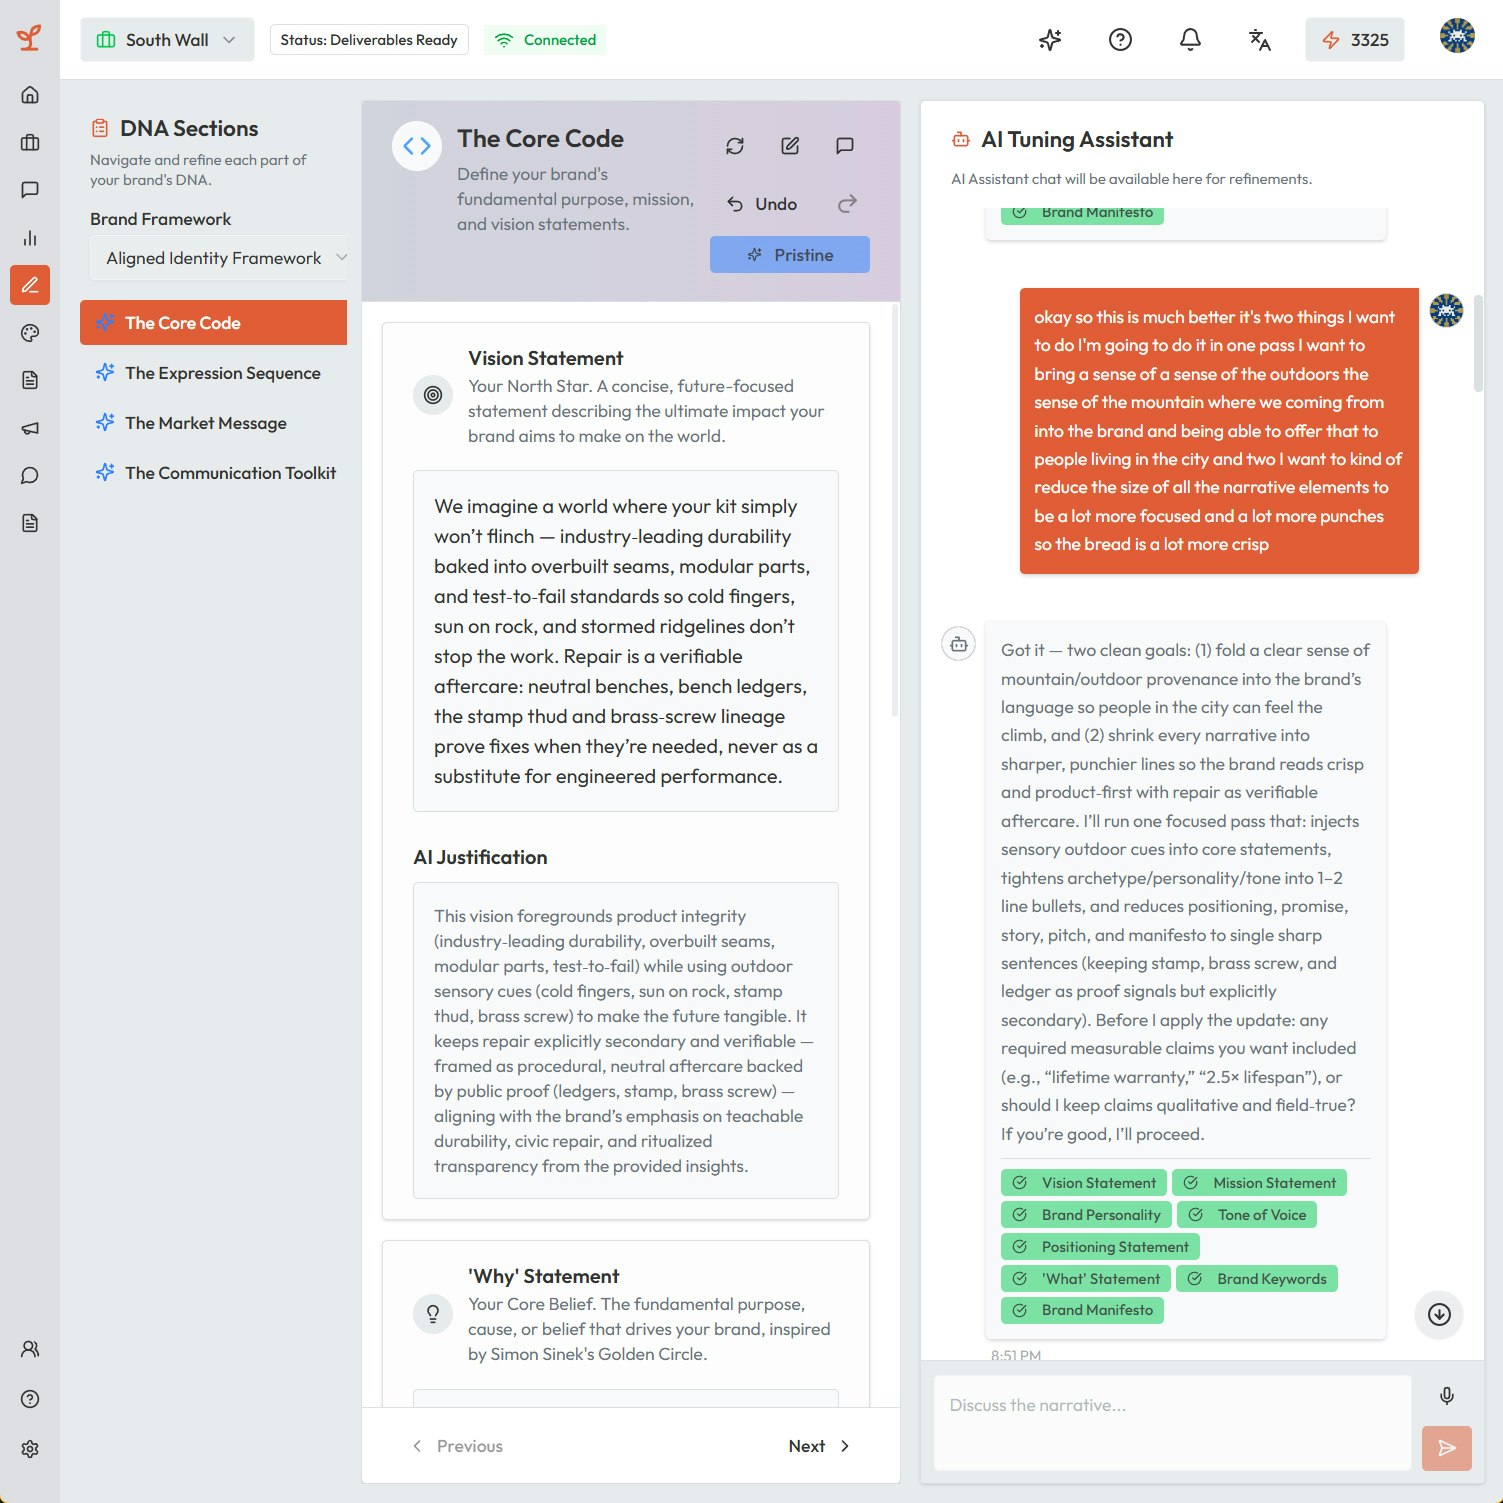Open the square chat bubble sidebar icon
This screenshot has height=1503, width=1503.
(x=30, y=190)
